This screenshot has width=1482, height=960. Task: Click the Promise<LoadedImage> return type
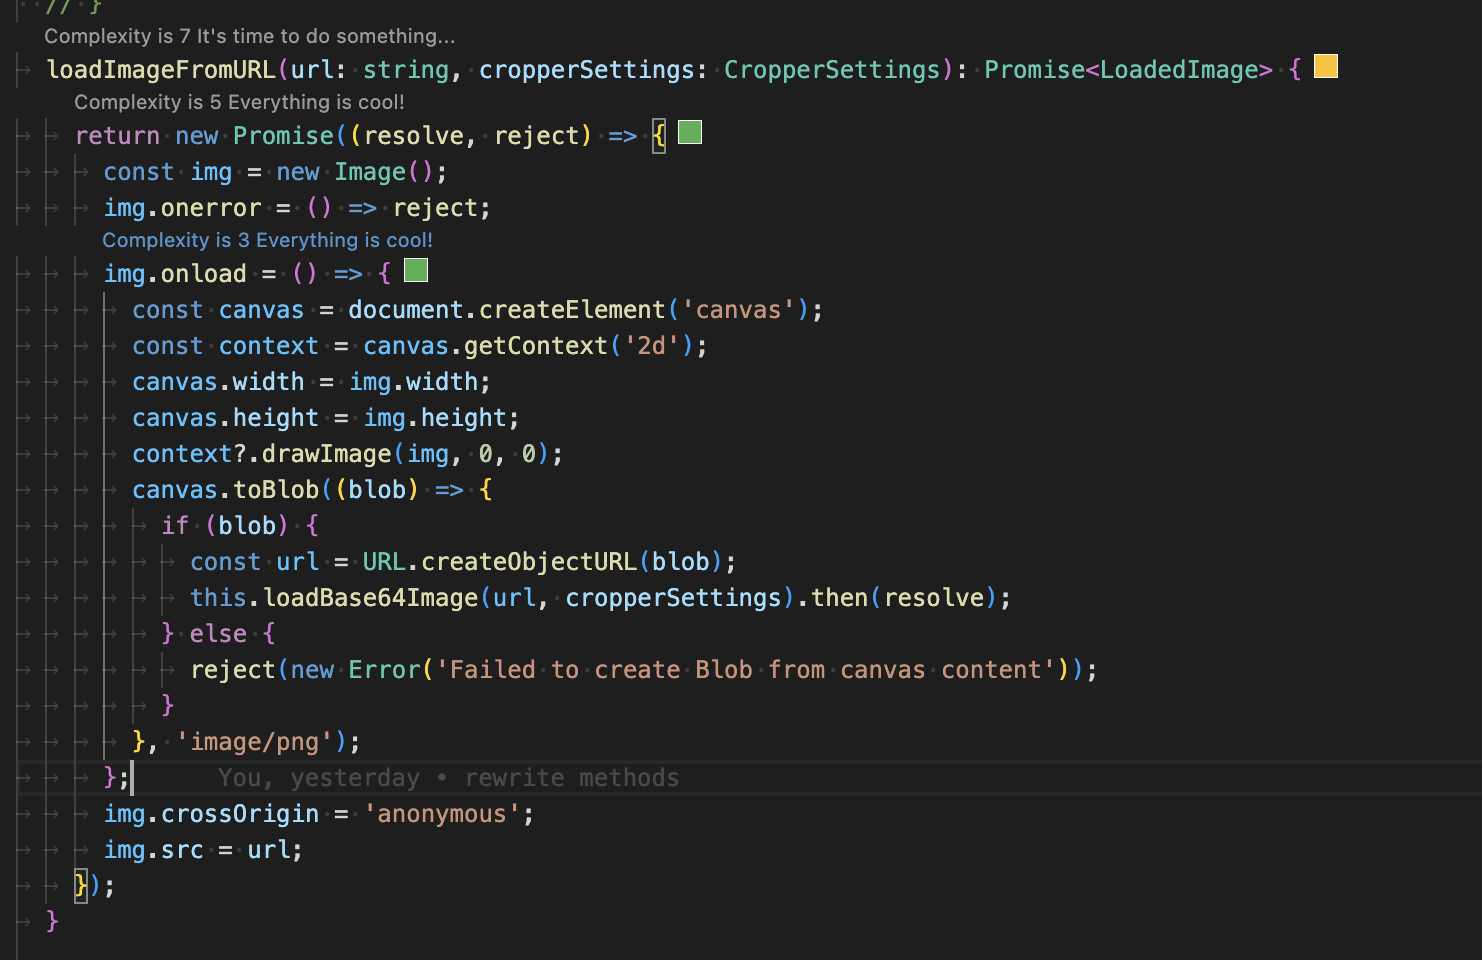click(1128, 69)
